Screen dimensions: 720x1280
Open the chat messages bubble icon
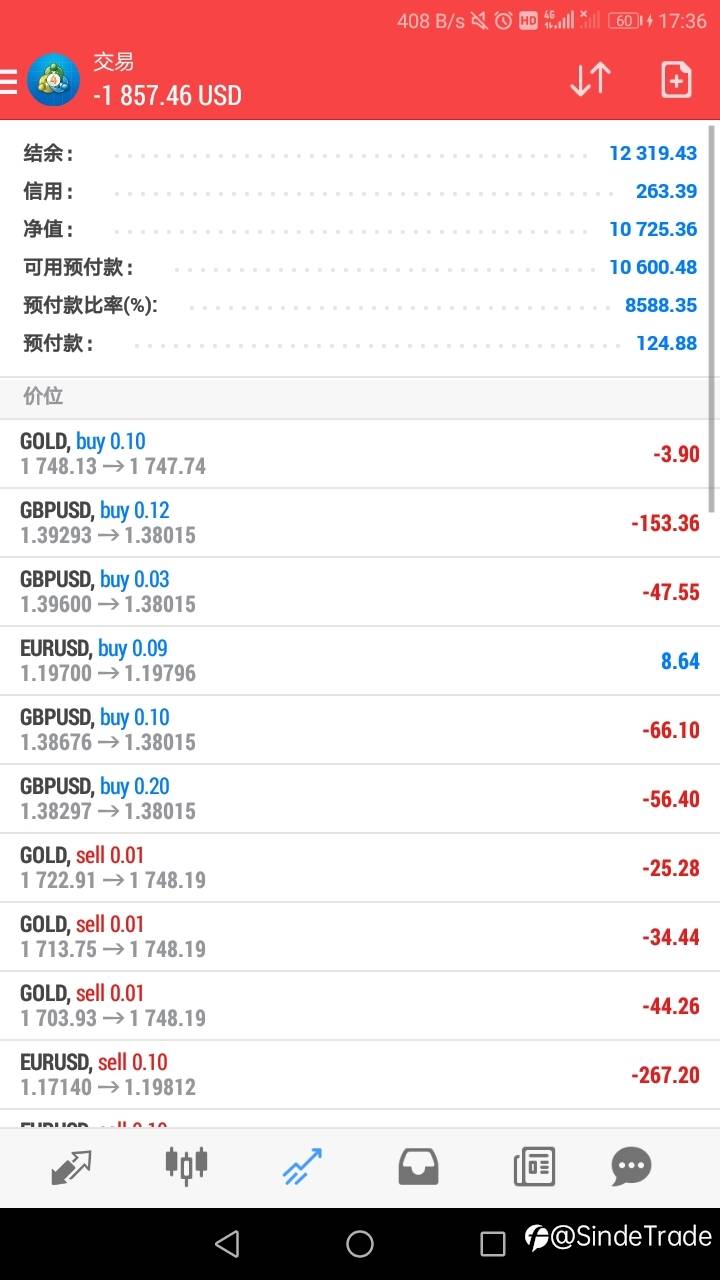[x=631, y=1166]
